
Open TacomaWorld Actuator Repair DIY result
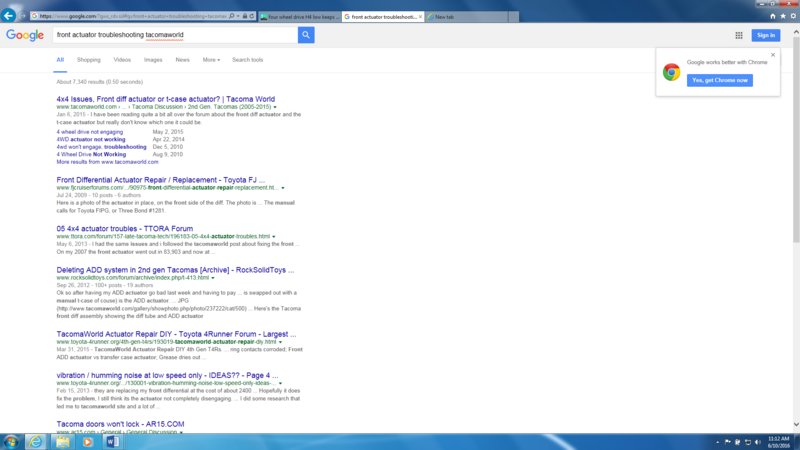pyautogui.click(x=177, y=334)
